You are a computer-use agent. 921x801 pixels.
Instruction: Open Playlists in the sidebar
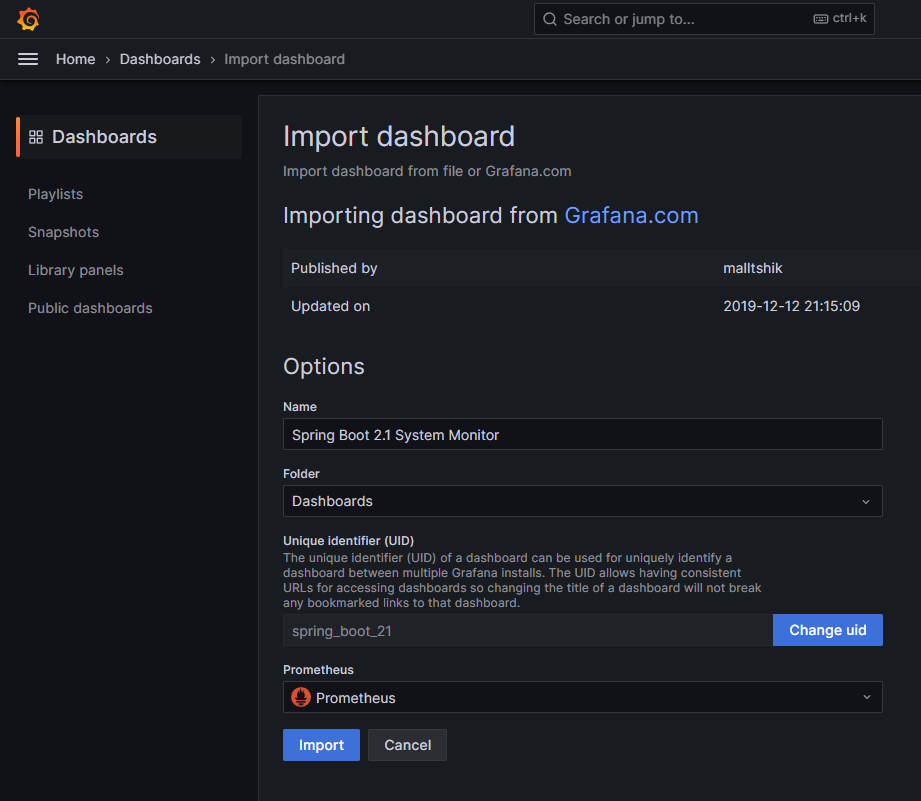coord(55,194)
